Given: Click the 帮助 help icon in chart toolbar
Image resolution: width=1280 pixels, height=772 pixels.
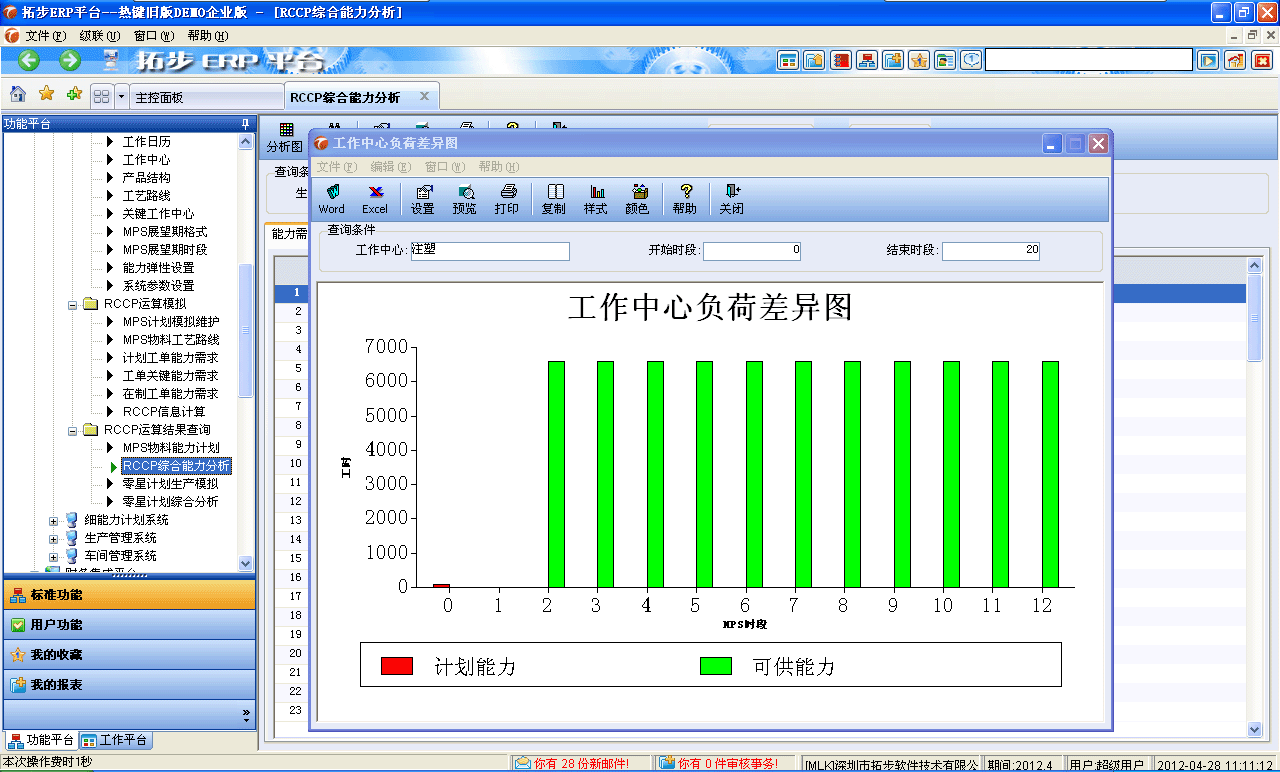Looking at the screenshot, I should coord(685,198).
